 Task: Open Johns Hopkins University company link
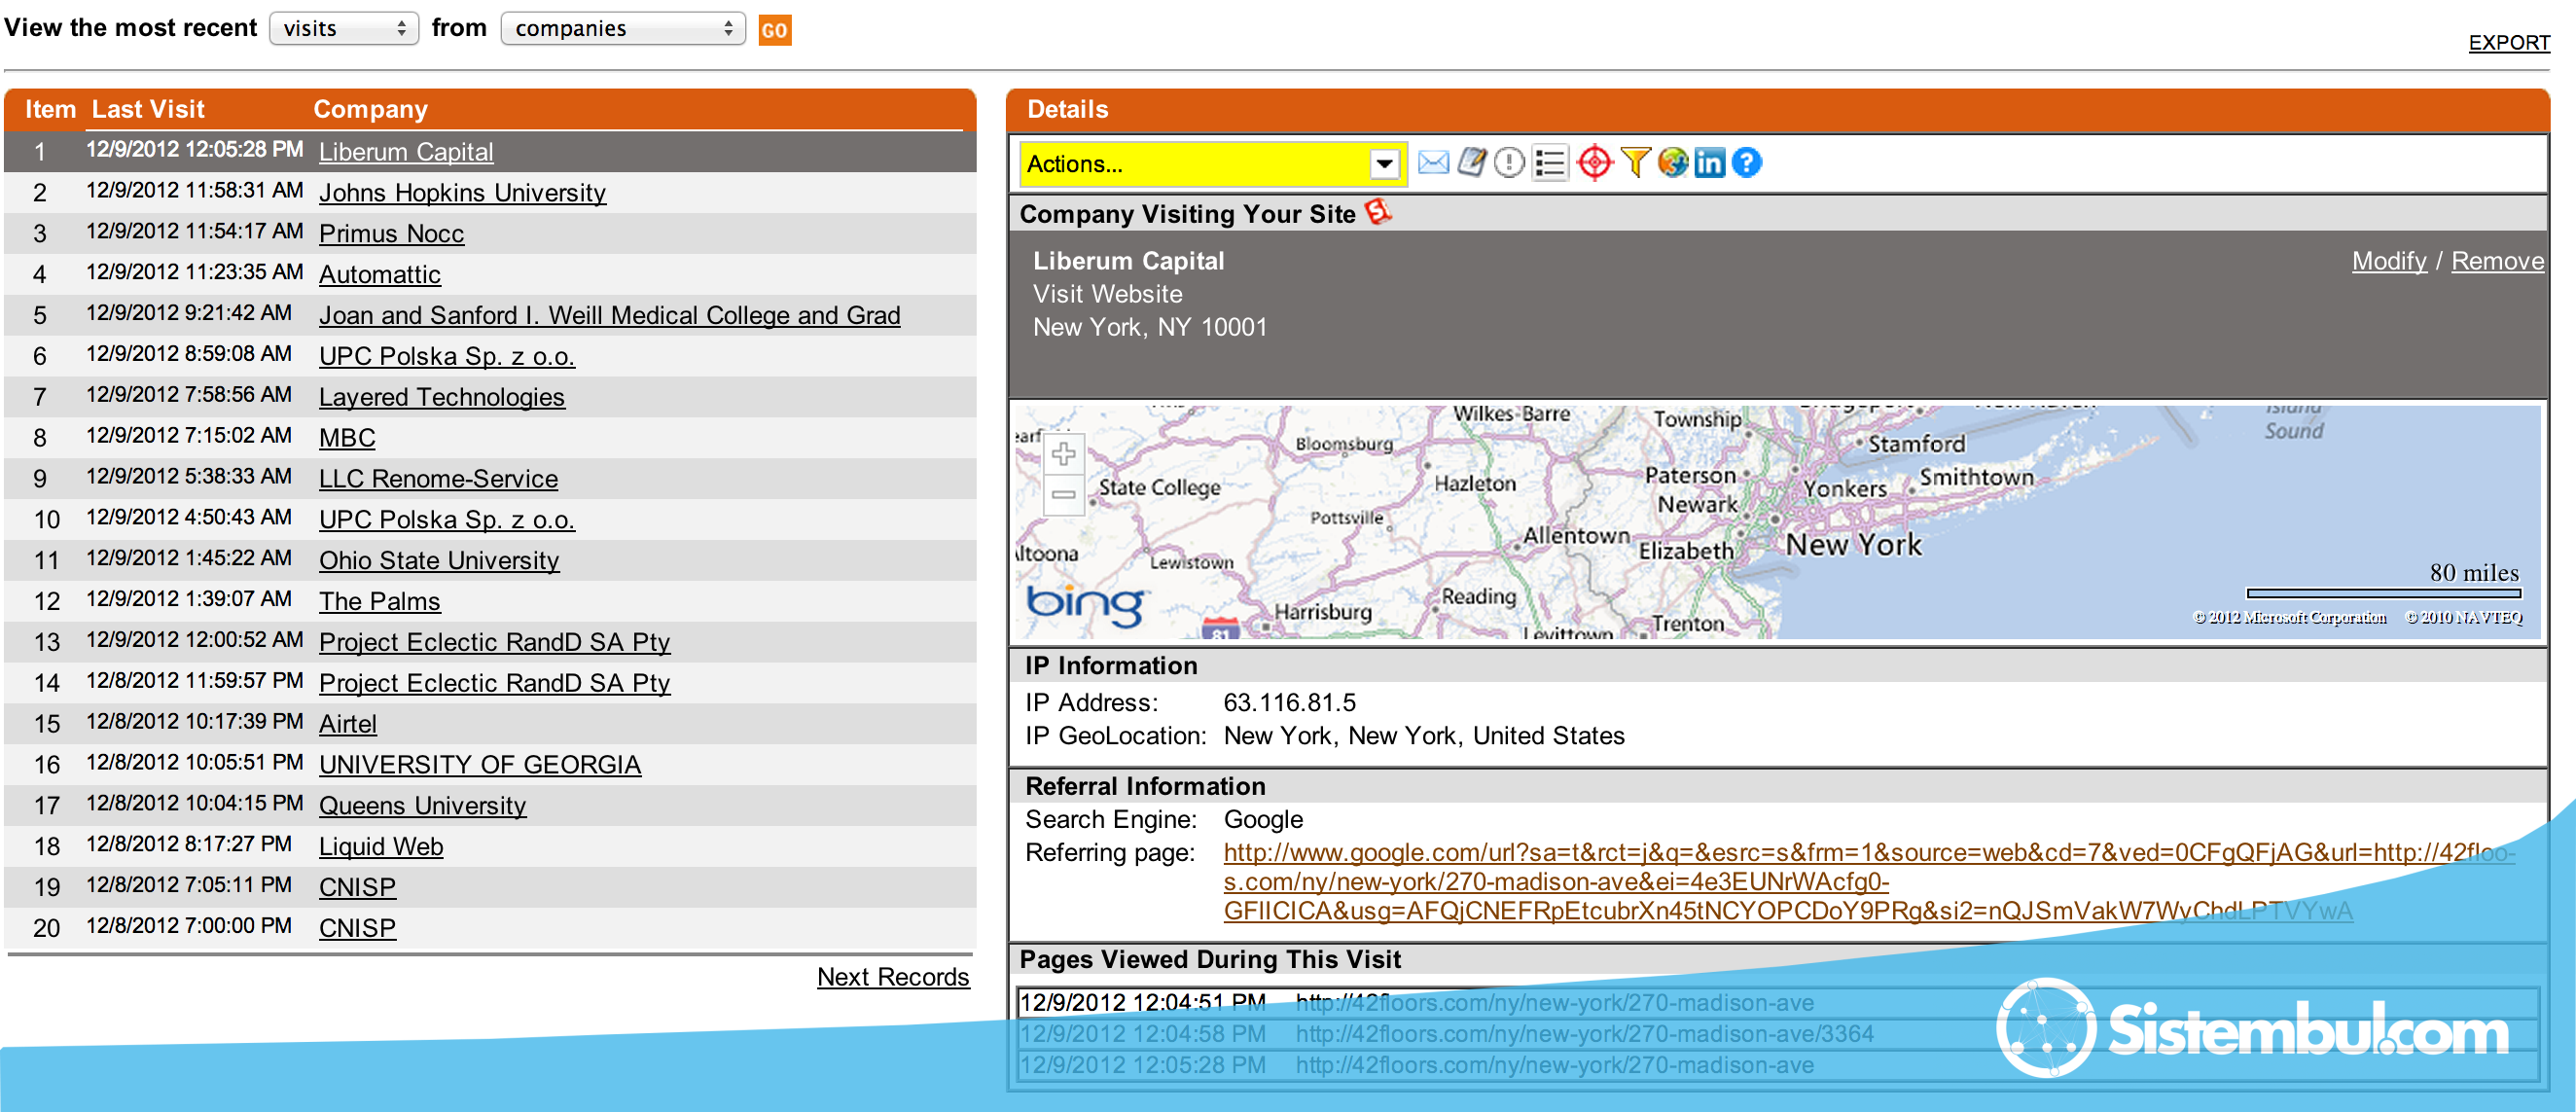(462, 192)
